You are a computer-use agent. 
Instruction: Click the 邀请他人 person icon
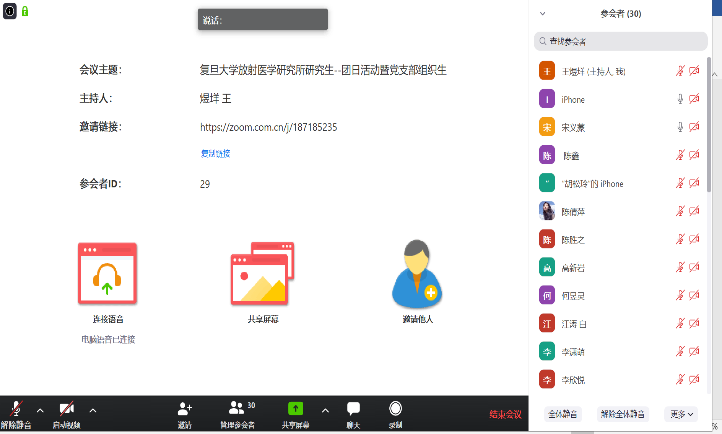[x=415, y=273]
